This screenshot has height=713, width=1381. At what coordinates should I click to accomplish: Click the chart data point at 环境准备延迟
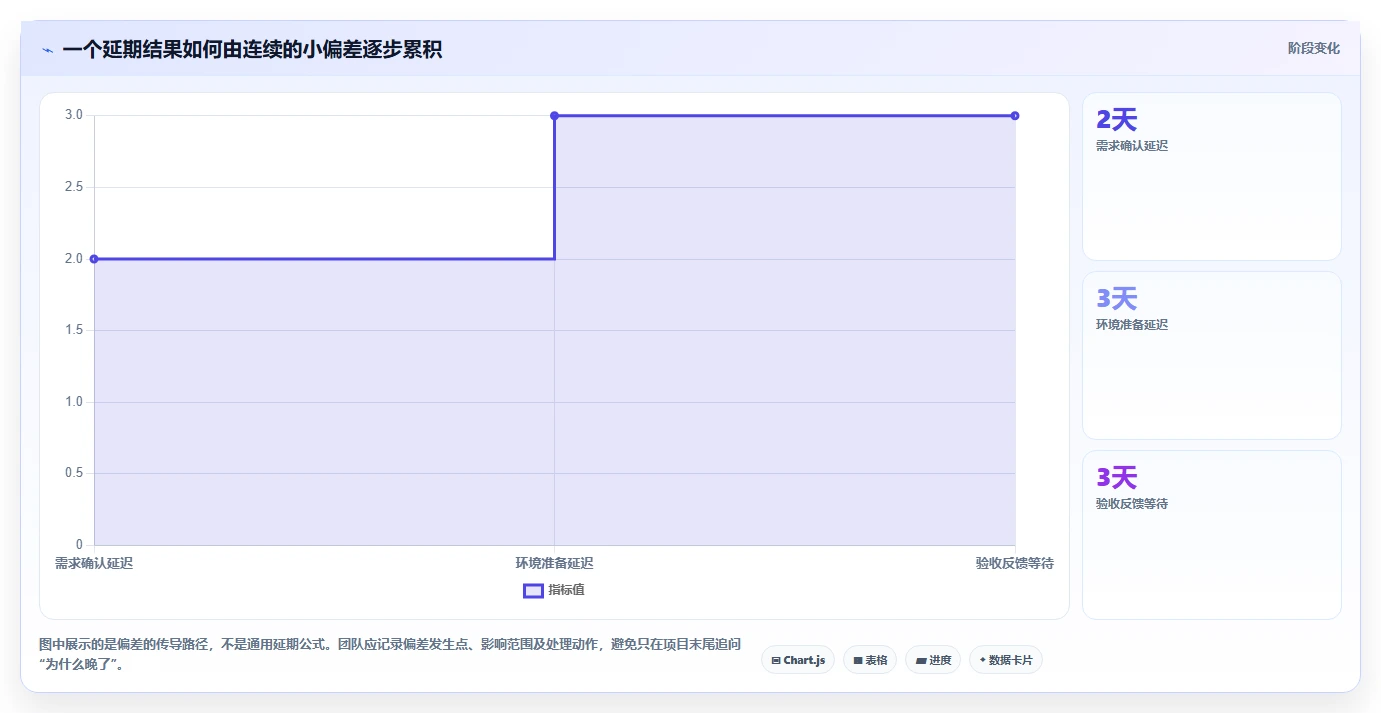pyautogui.click(x=554, y=116)
